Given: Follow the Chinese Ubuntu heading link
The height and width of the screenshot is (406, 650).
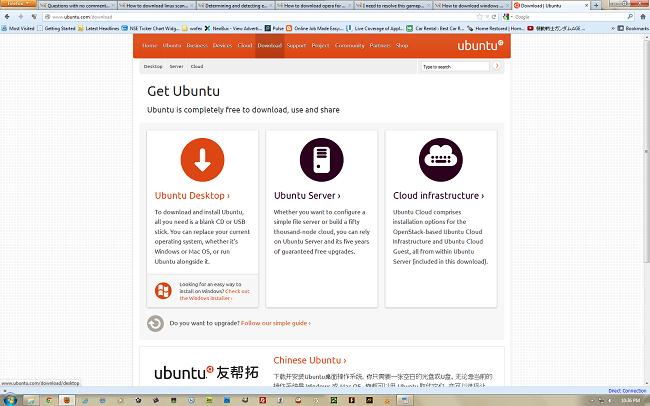Looking at the screenshot, I should (x=310, y=360).
